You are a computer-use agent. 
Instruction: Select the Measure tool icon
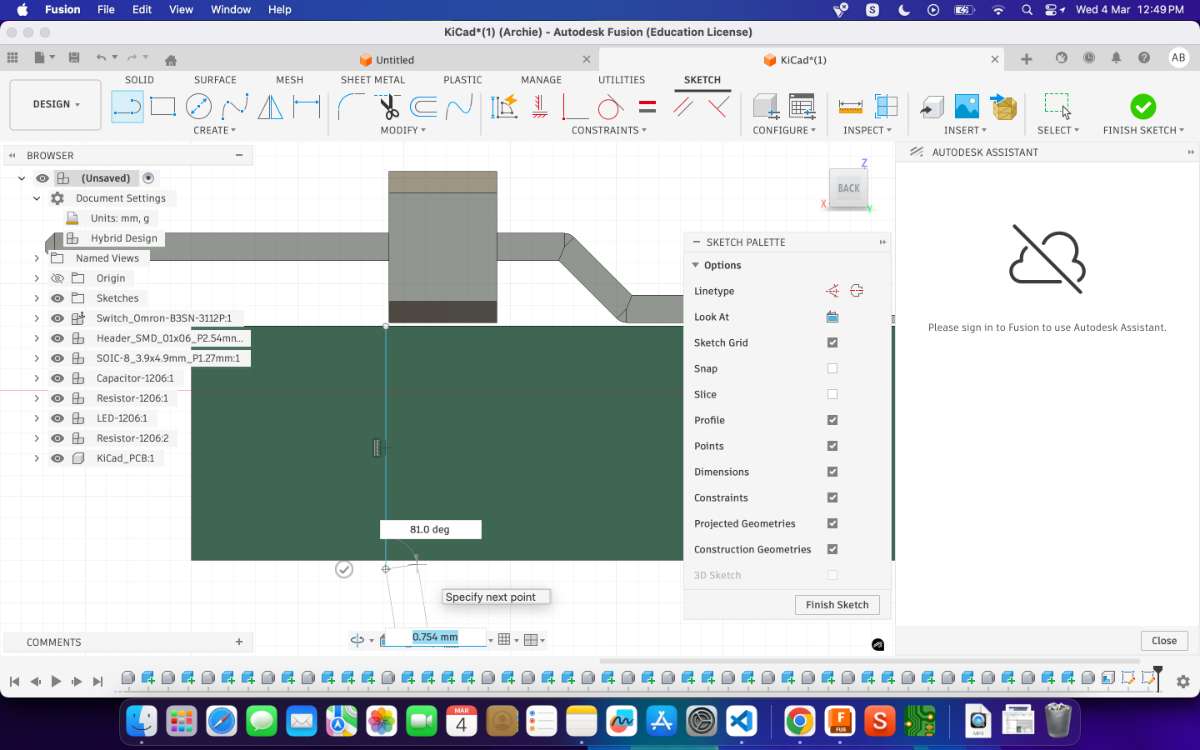point(851,106)
